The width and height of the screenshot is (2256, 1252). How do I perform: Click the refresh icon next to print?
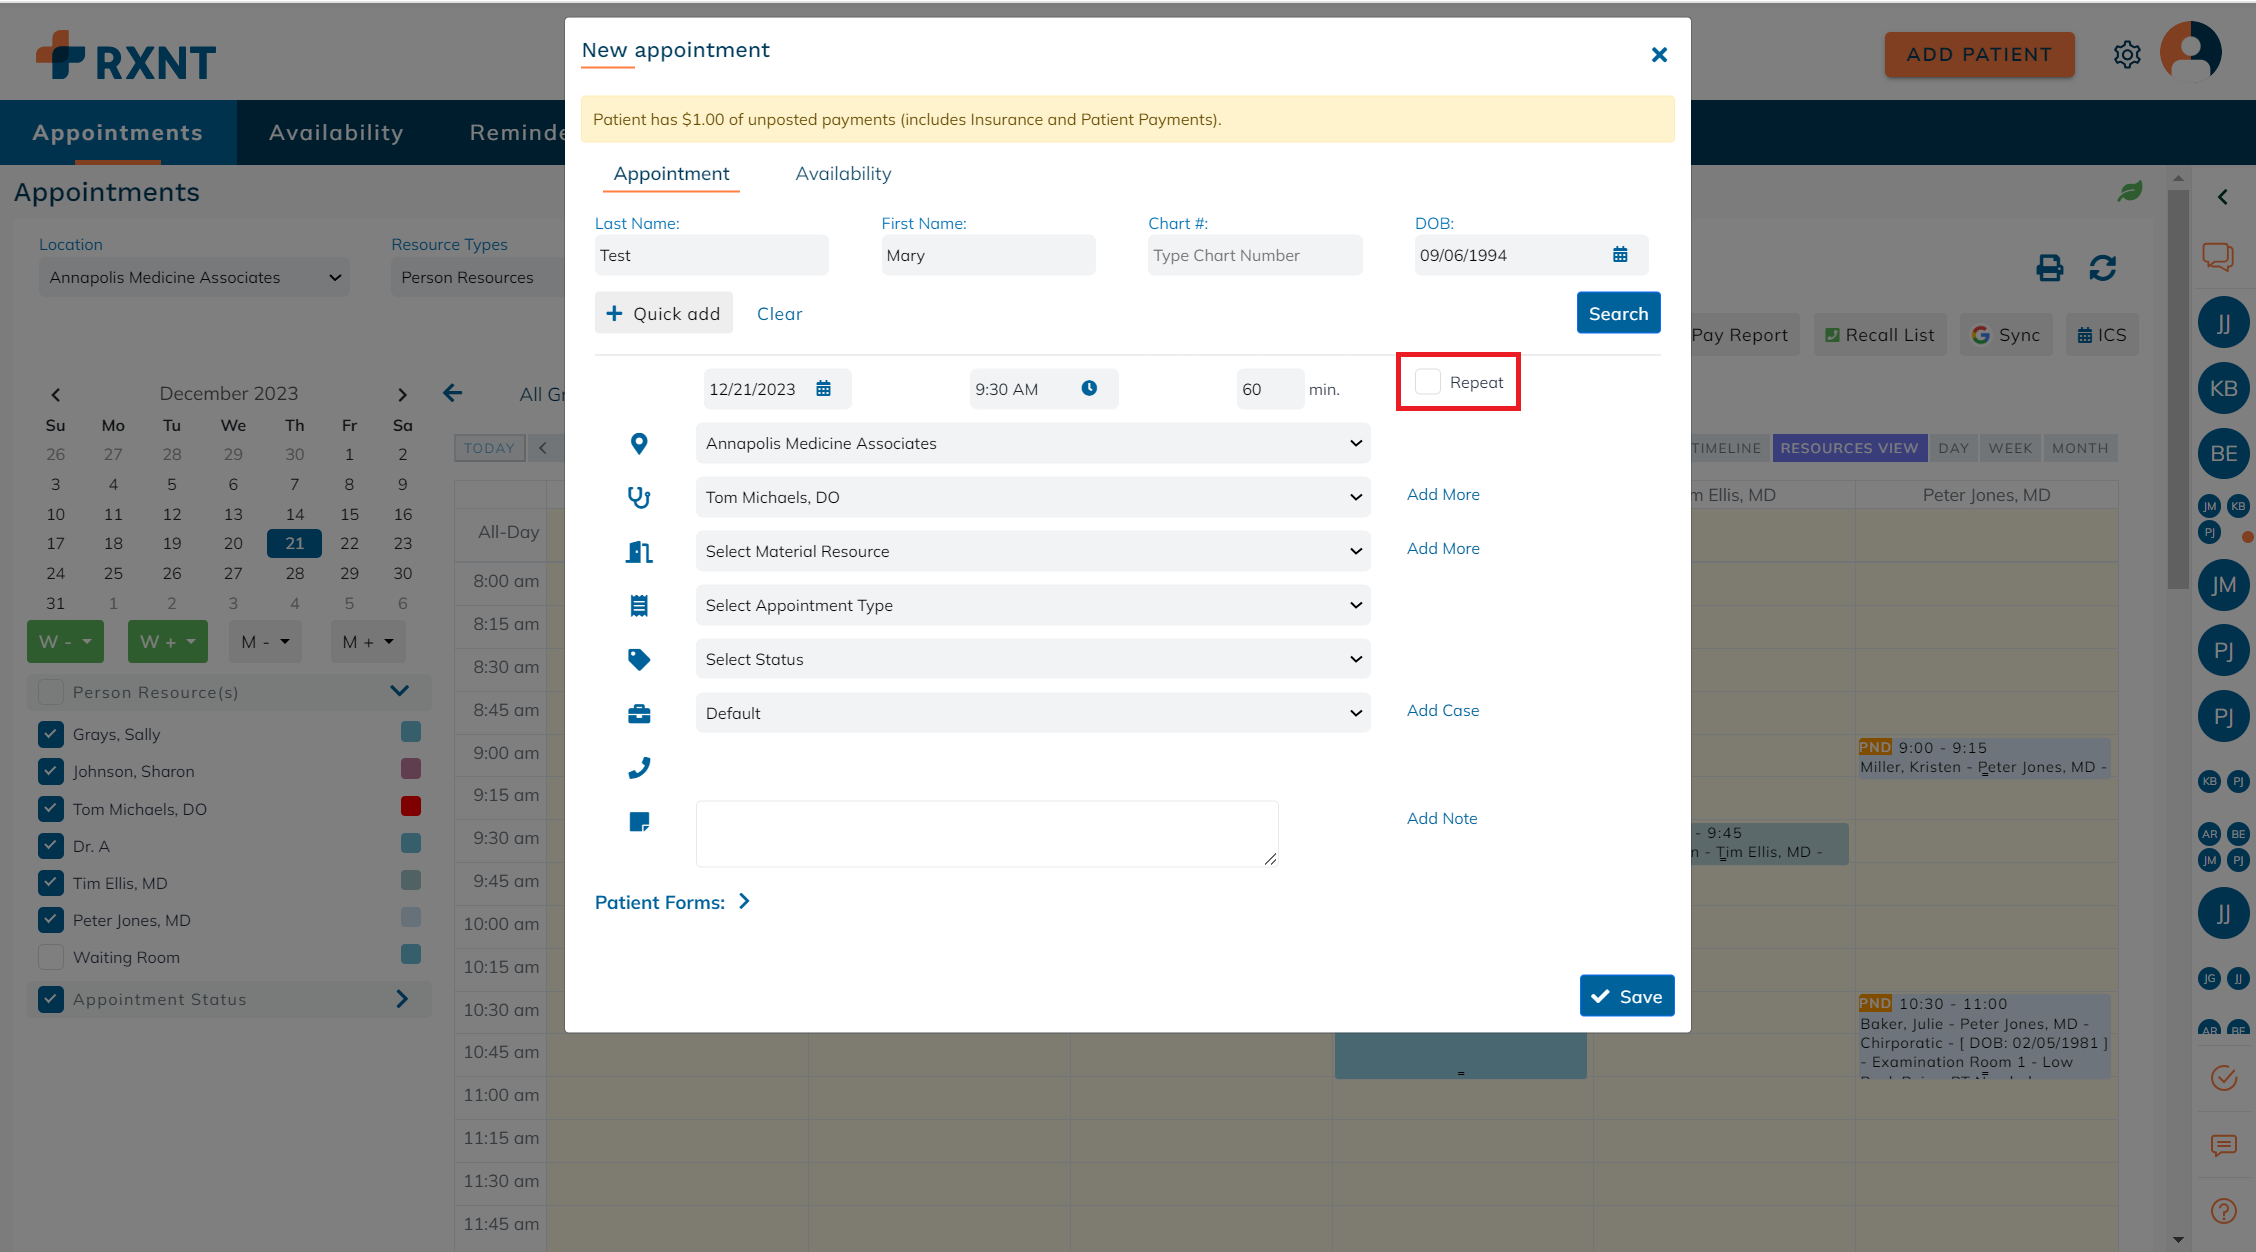(x=2103, y=268)
